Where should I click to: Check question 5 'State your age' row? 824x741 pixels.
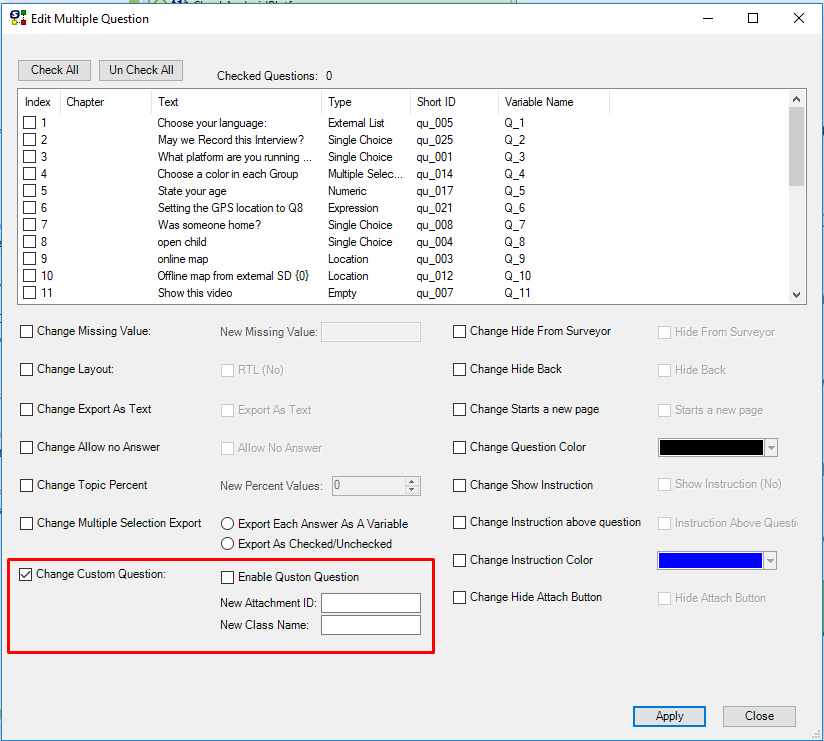[x=29, y=191]
